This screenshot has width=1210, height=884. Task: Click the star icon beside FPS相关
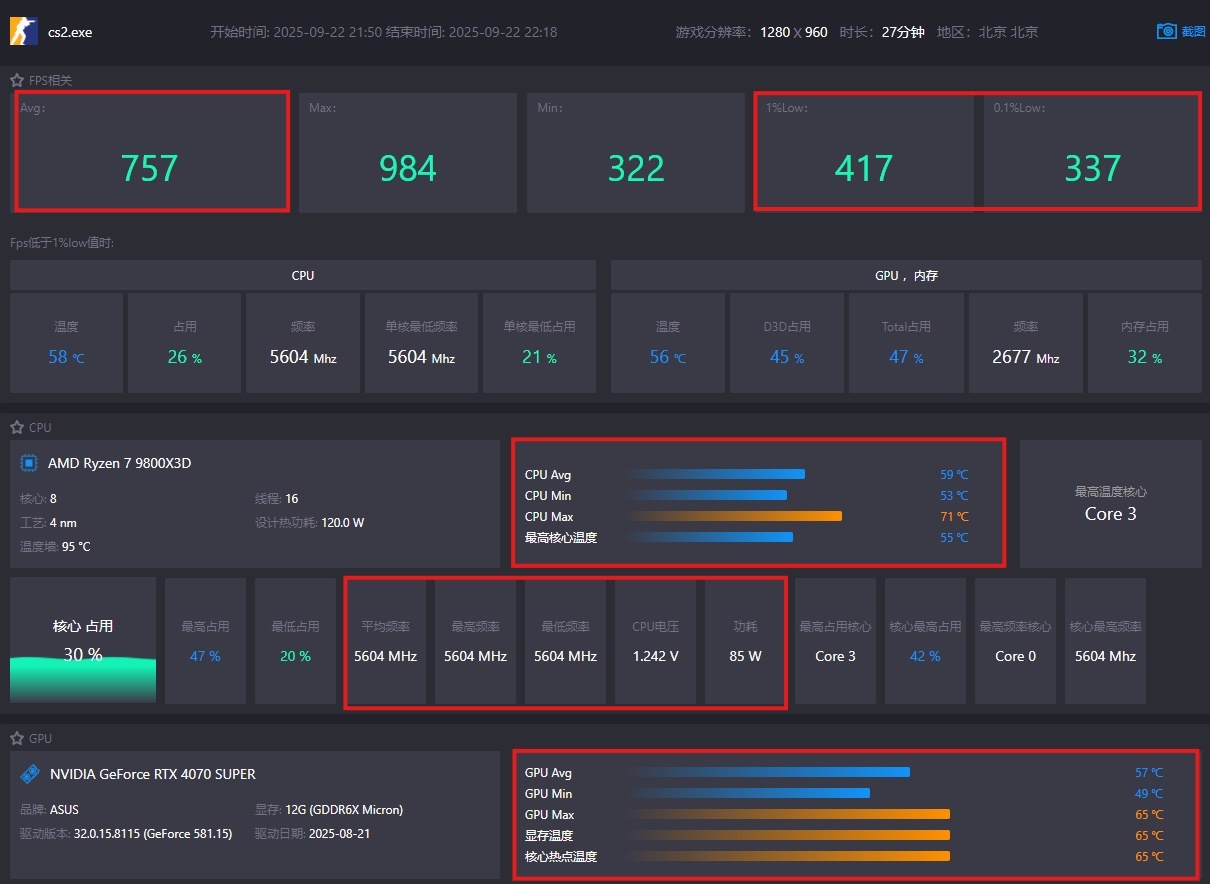(17, 80)
